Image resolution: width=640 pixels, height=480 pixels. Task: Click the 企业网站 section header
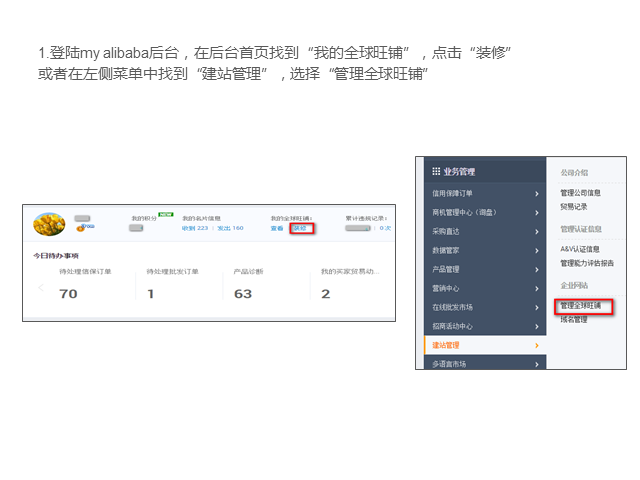(x=574, y=285)
